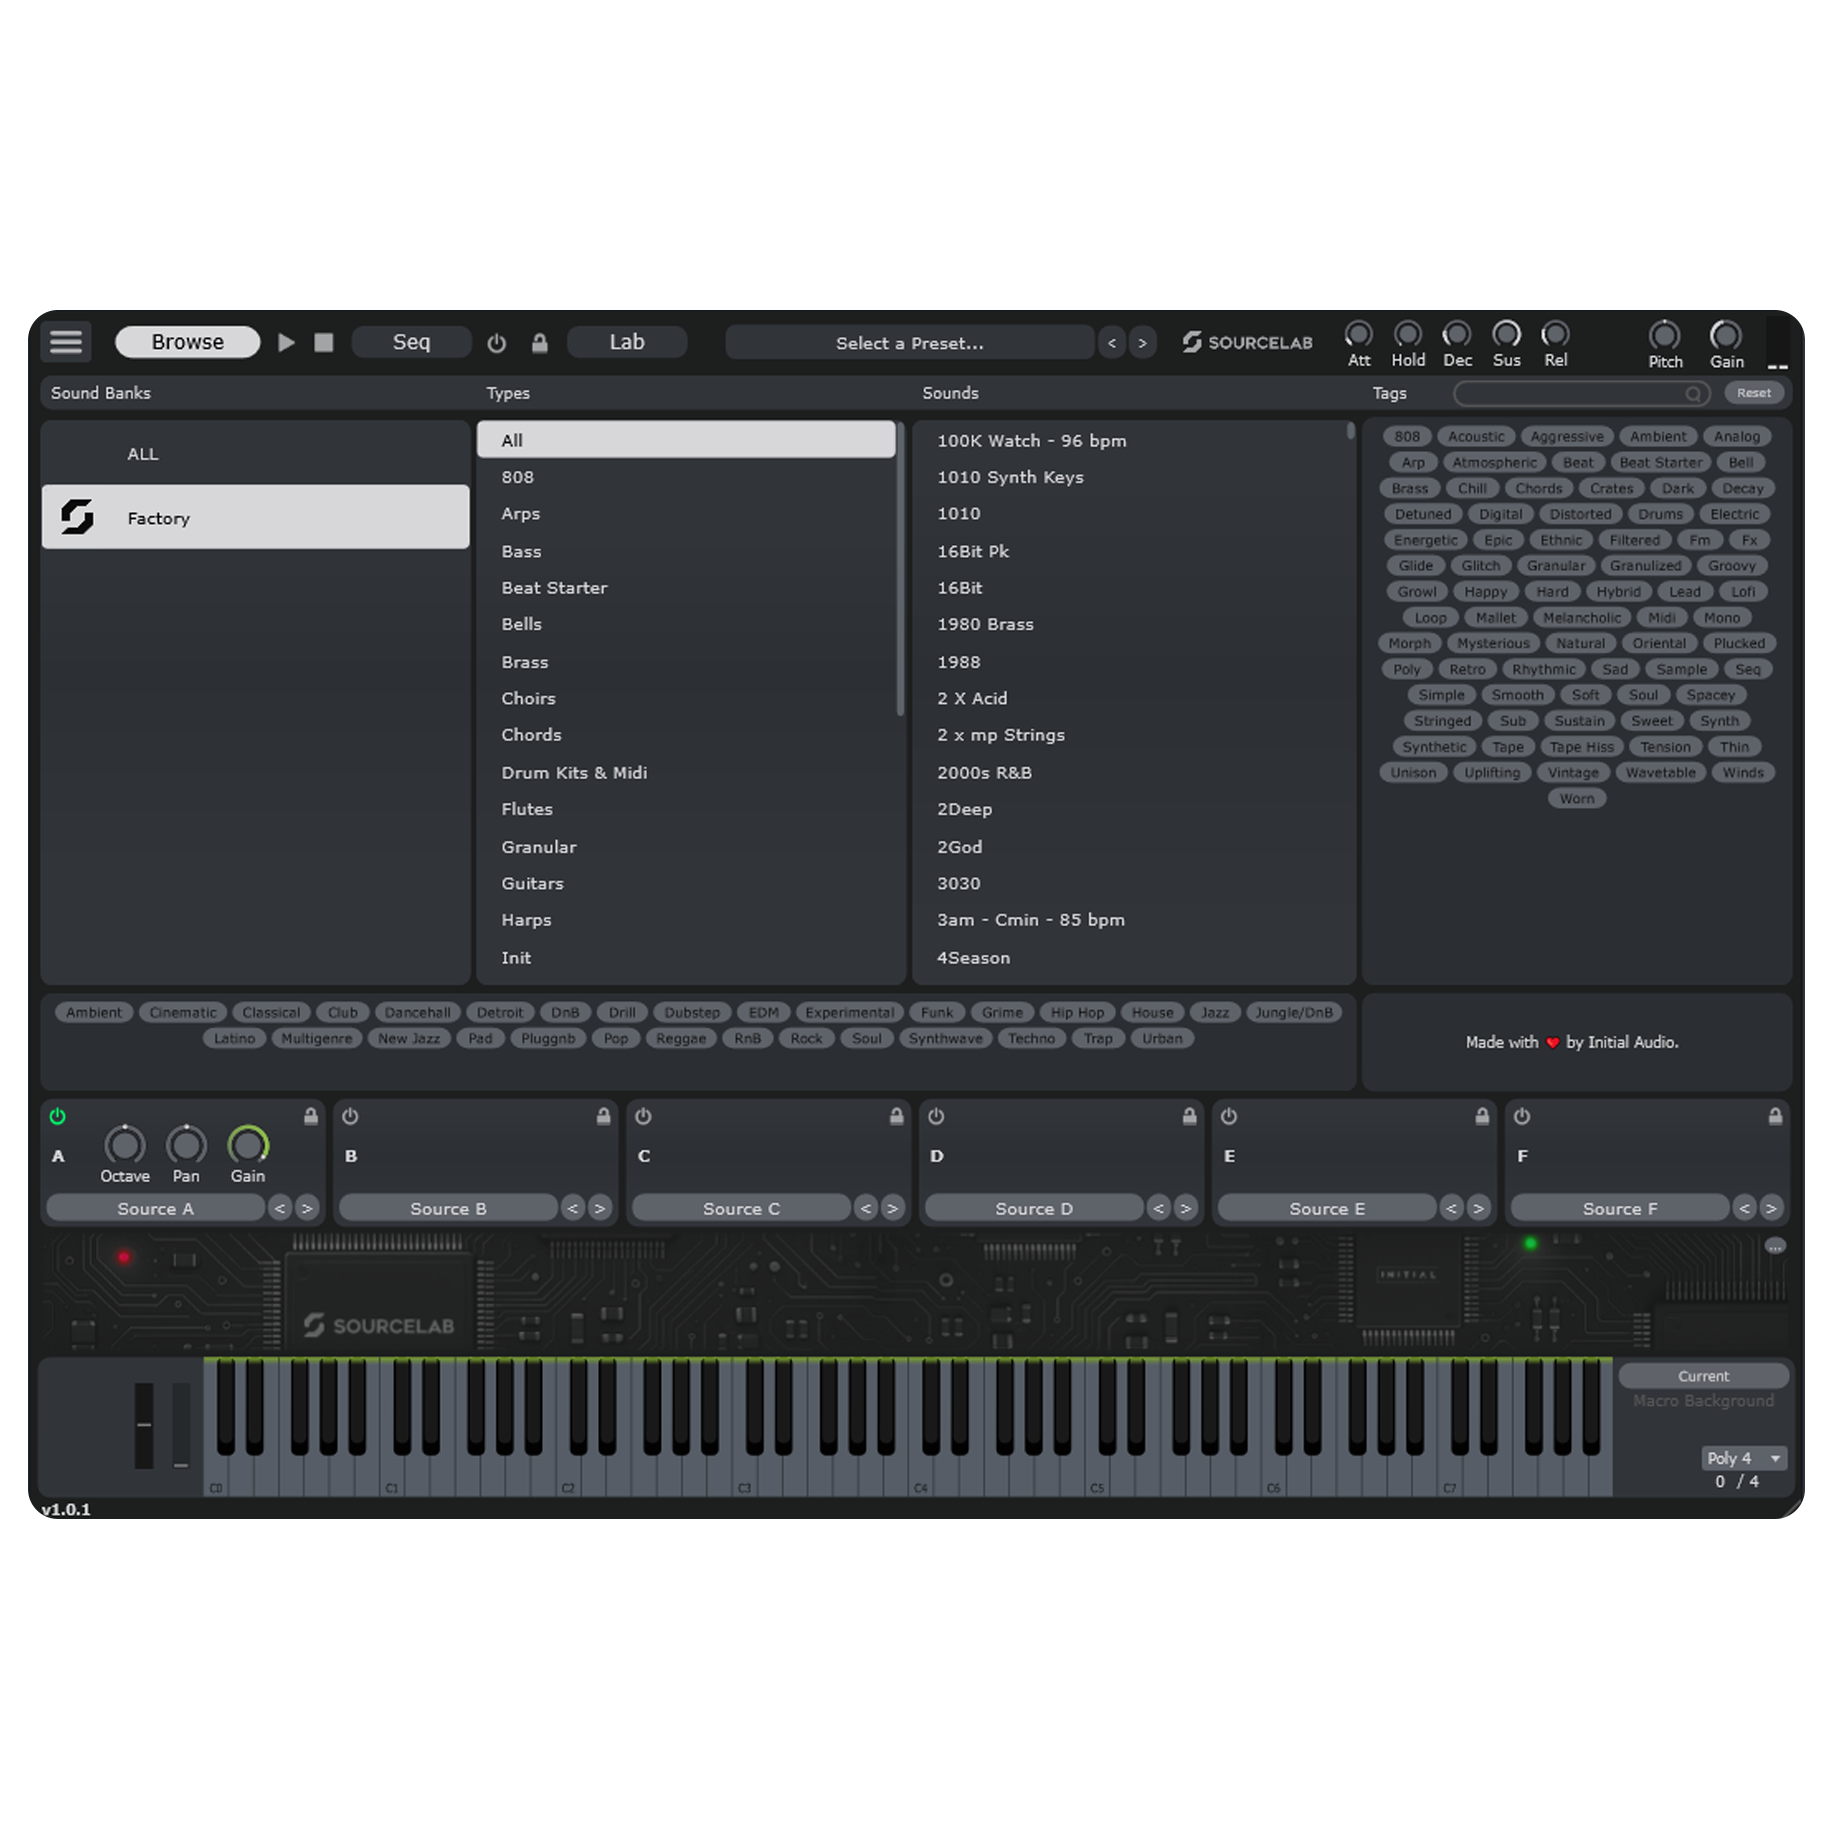Click the sequencer lock icon
1834x1834 pixels.
tap(539, 343)
